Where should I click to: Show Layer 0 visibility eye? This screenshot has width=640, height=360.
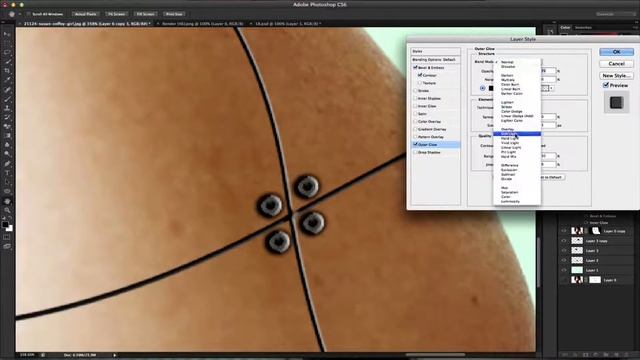[x=564, y=280]
